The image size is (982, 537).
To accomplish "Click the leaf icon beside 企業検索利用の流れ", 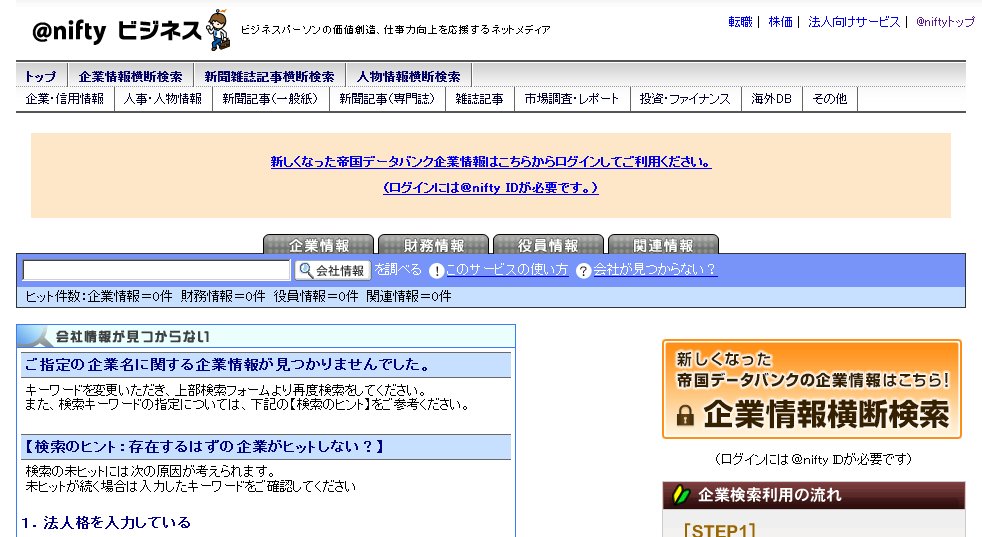I will (680, 495).
